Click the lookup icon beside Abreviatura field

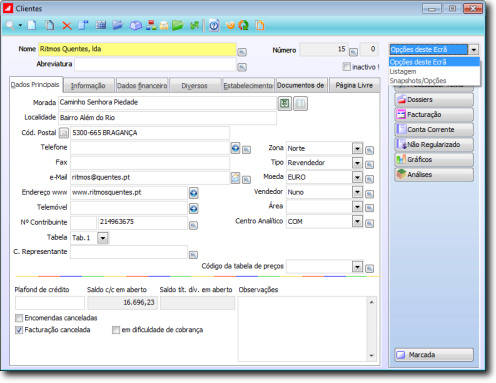tap(242, 67)
